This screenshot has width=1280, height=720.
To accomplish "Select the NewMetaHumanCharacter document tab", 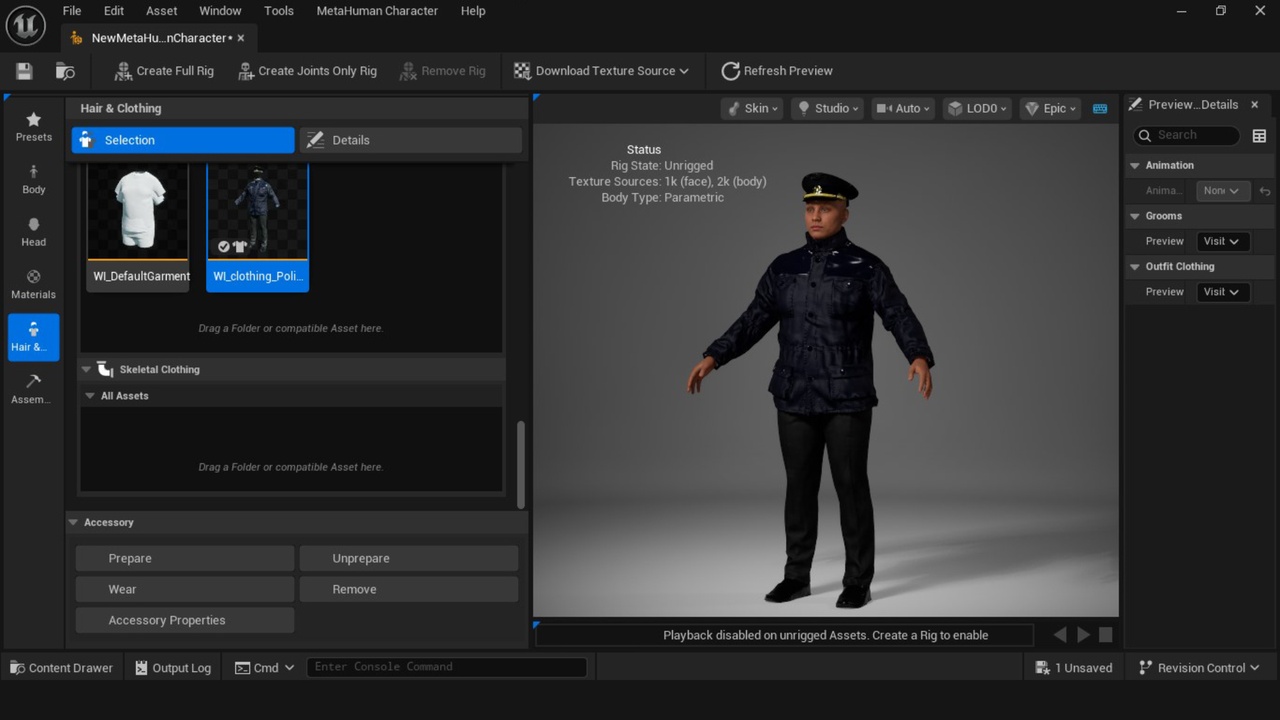I will point(158,38).
